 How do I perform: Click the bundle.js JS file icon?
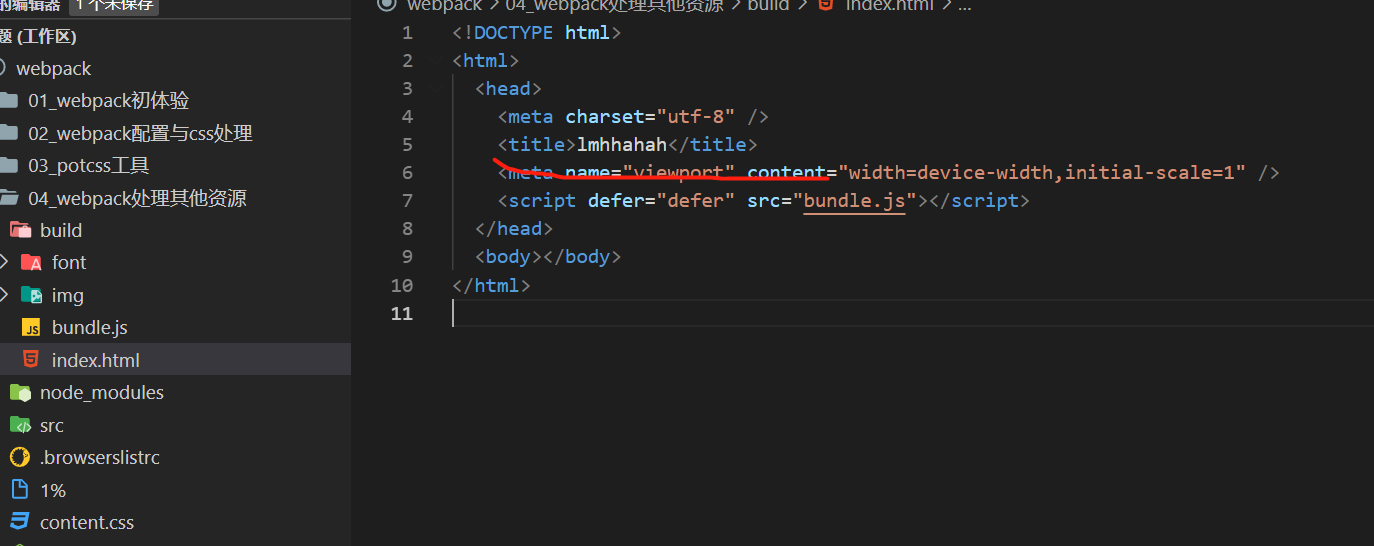point(32,328)
